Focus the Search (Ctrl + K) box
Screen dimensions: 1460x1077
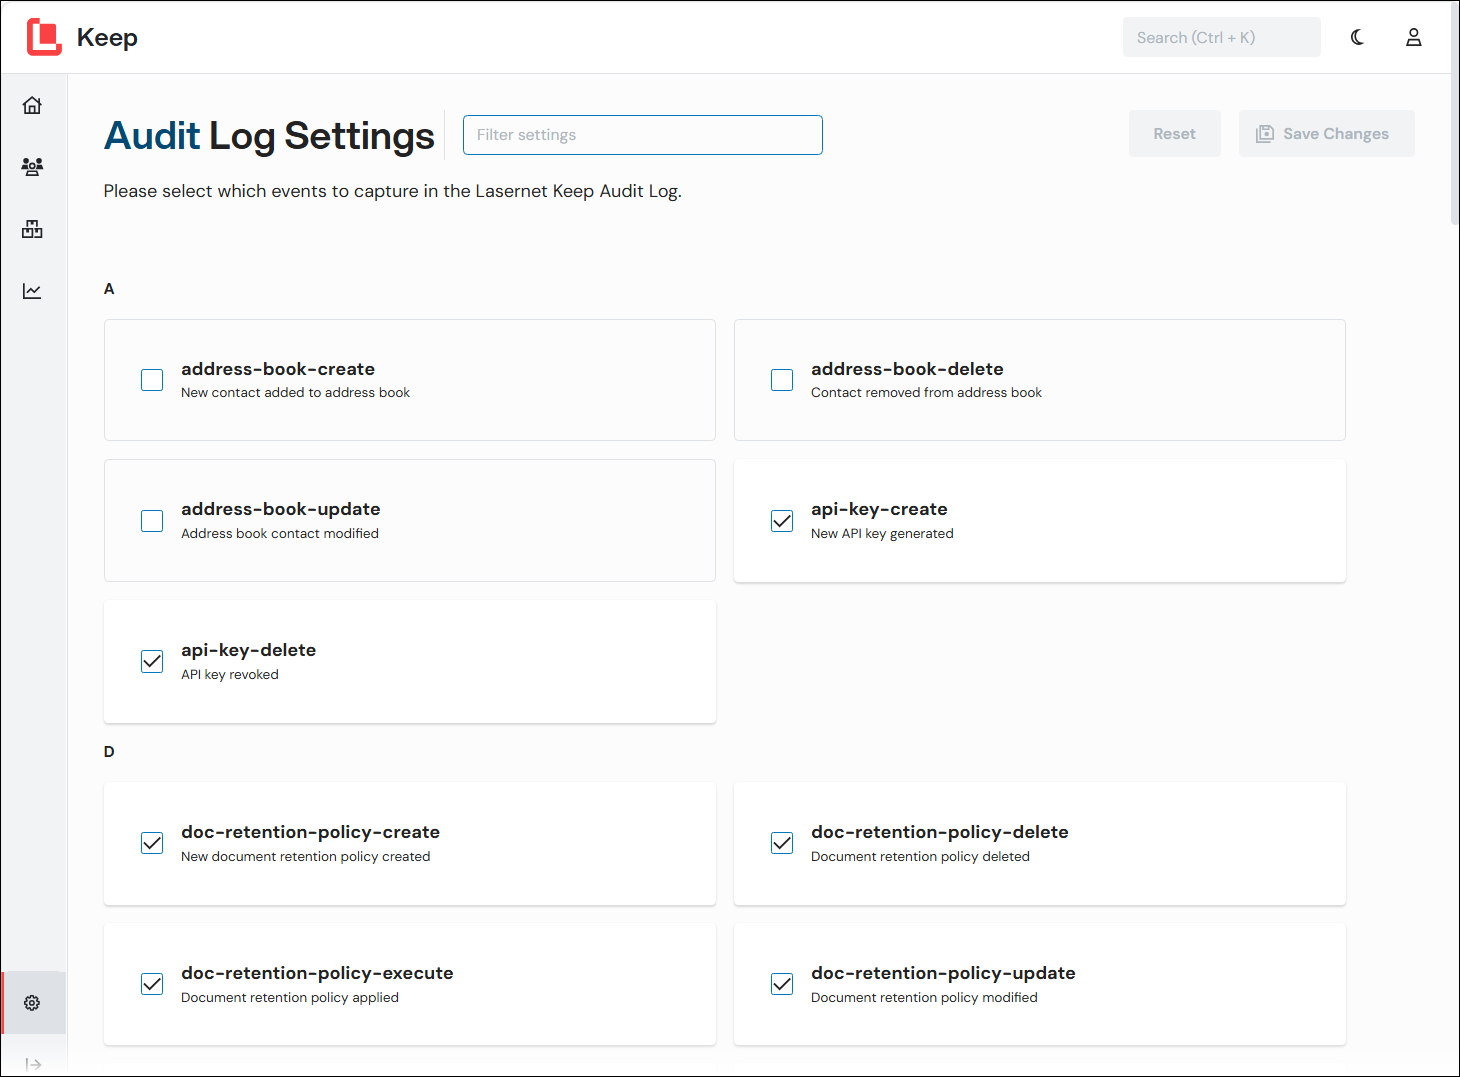(1221, 37)
